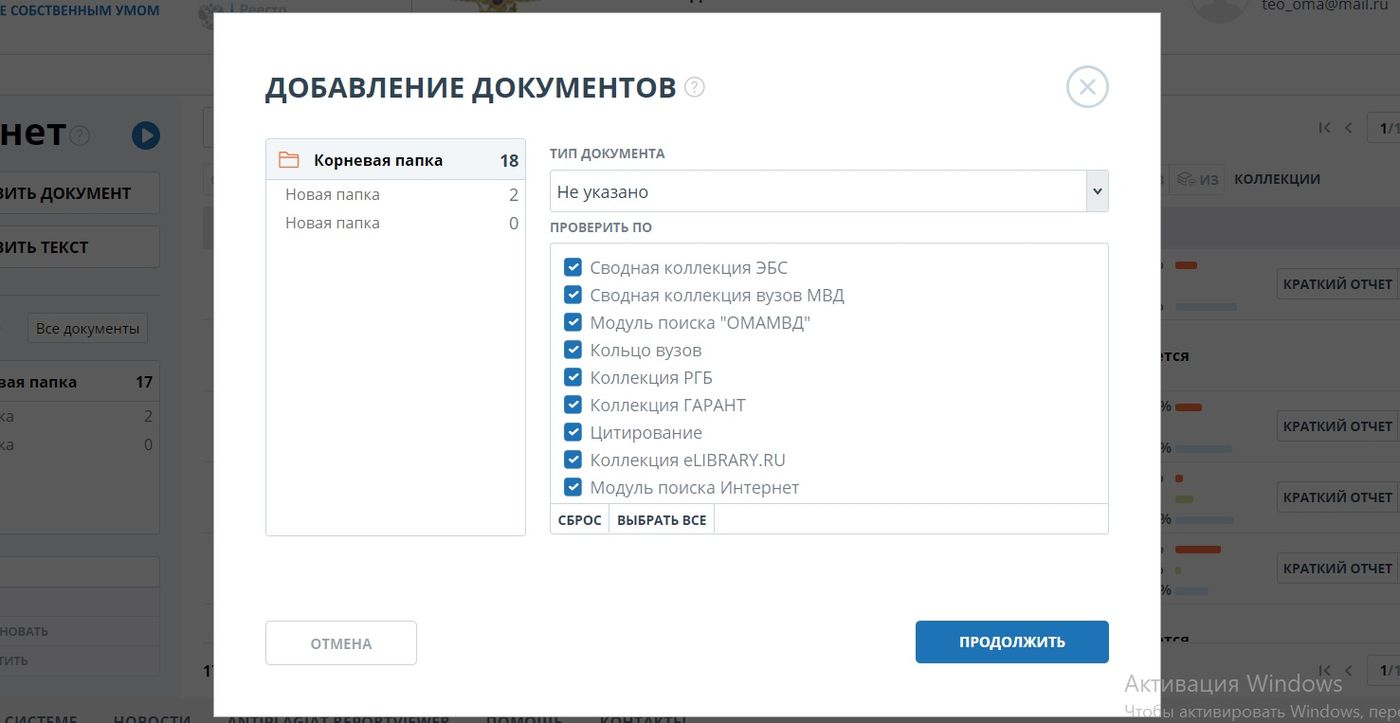Screen dimensions: 1400x723
Task: Select the Корневая папка folder
Action: point(396,160)
